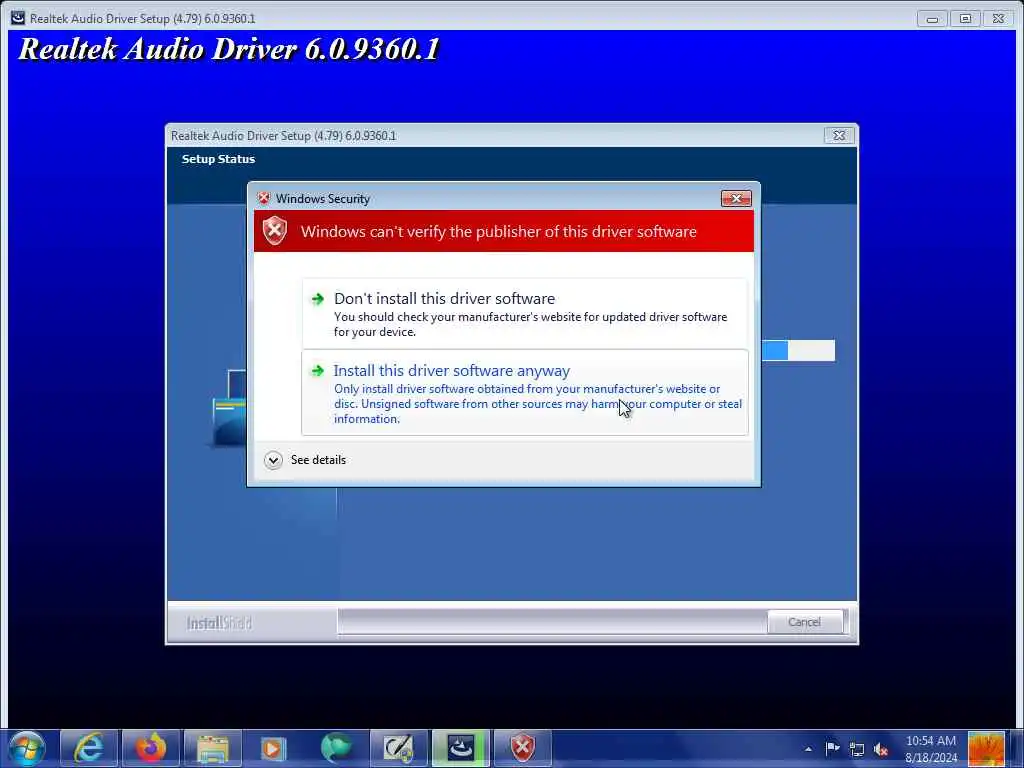Close the outer Realtek setup window

(x=999, y=18)
